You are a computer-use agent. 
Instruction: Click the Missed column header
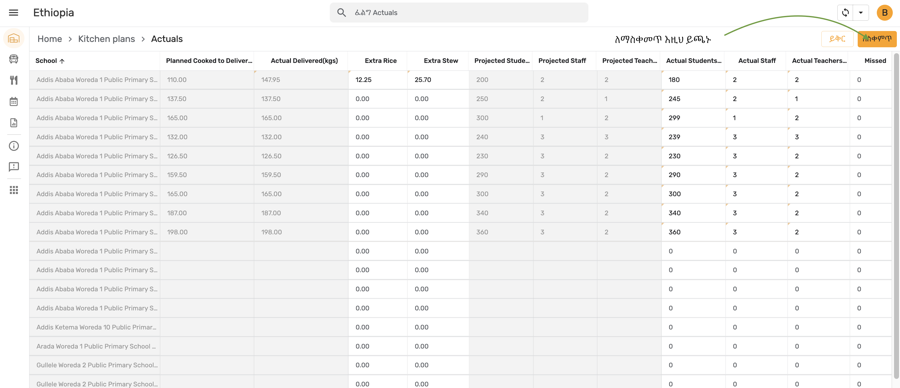875,61
